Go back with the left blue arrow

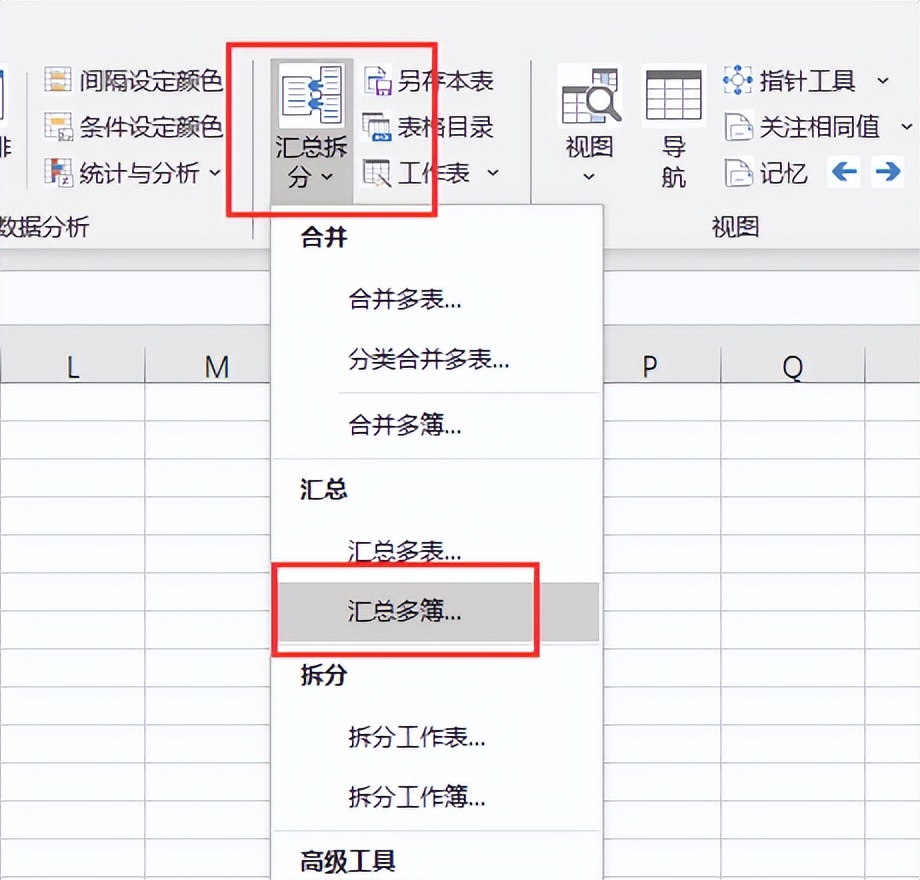[x=845, y=172]
